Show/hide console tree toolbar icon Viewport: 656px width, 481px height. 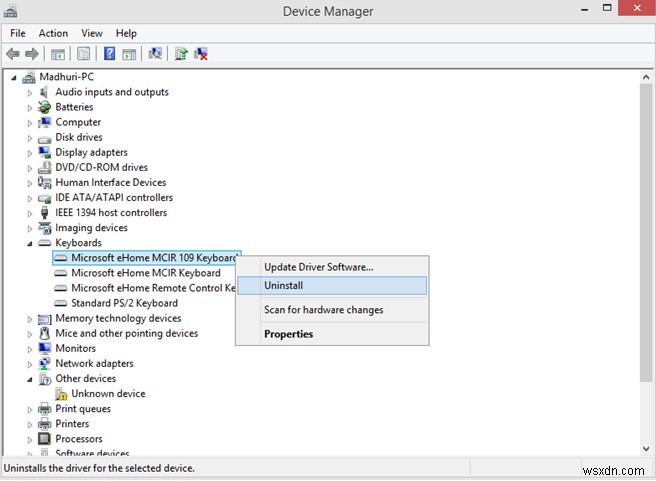(57, 54)
